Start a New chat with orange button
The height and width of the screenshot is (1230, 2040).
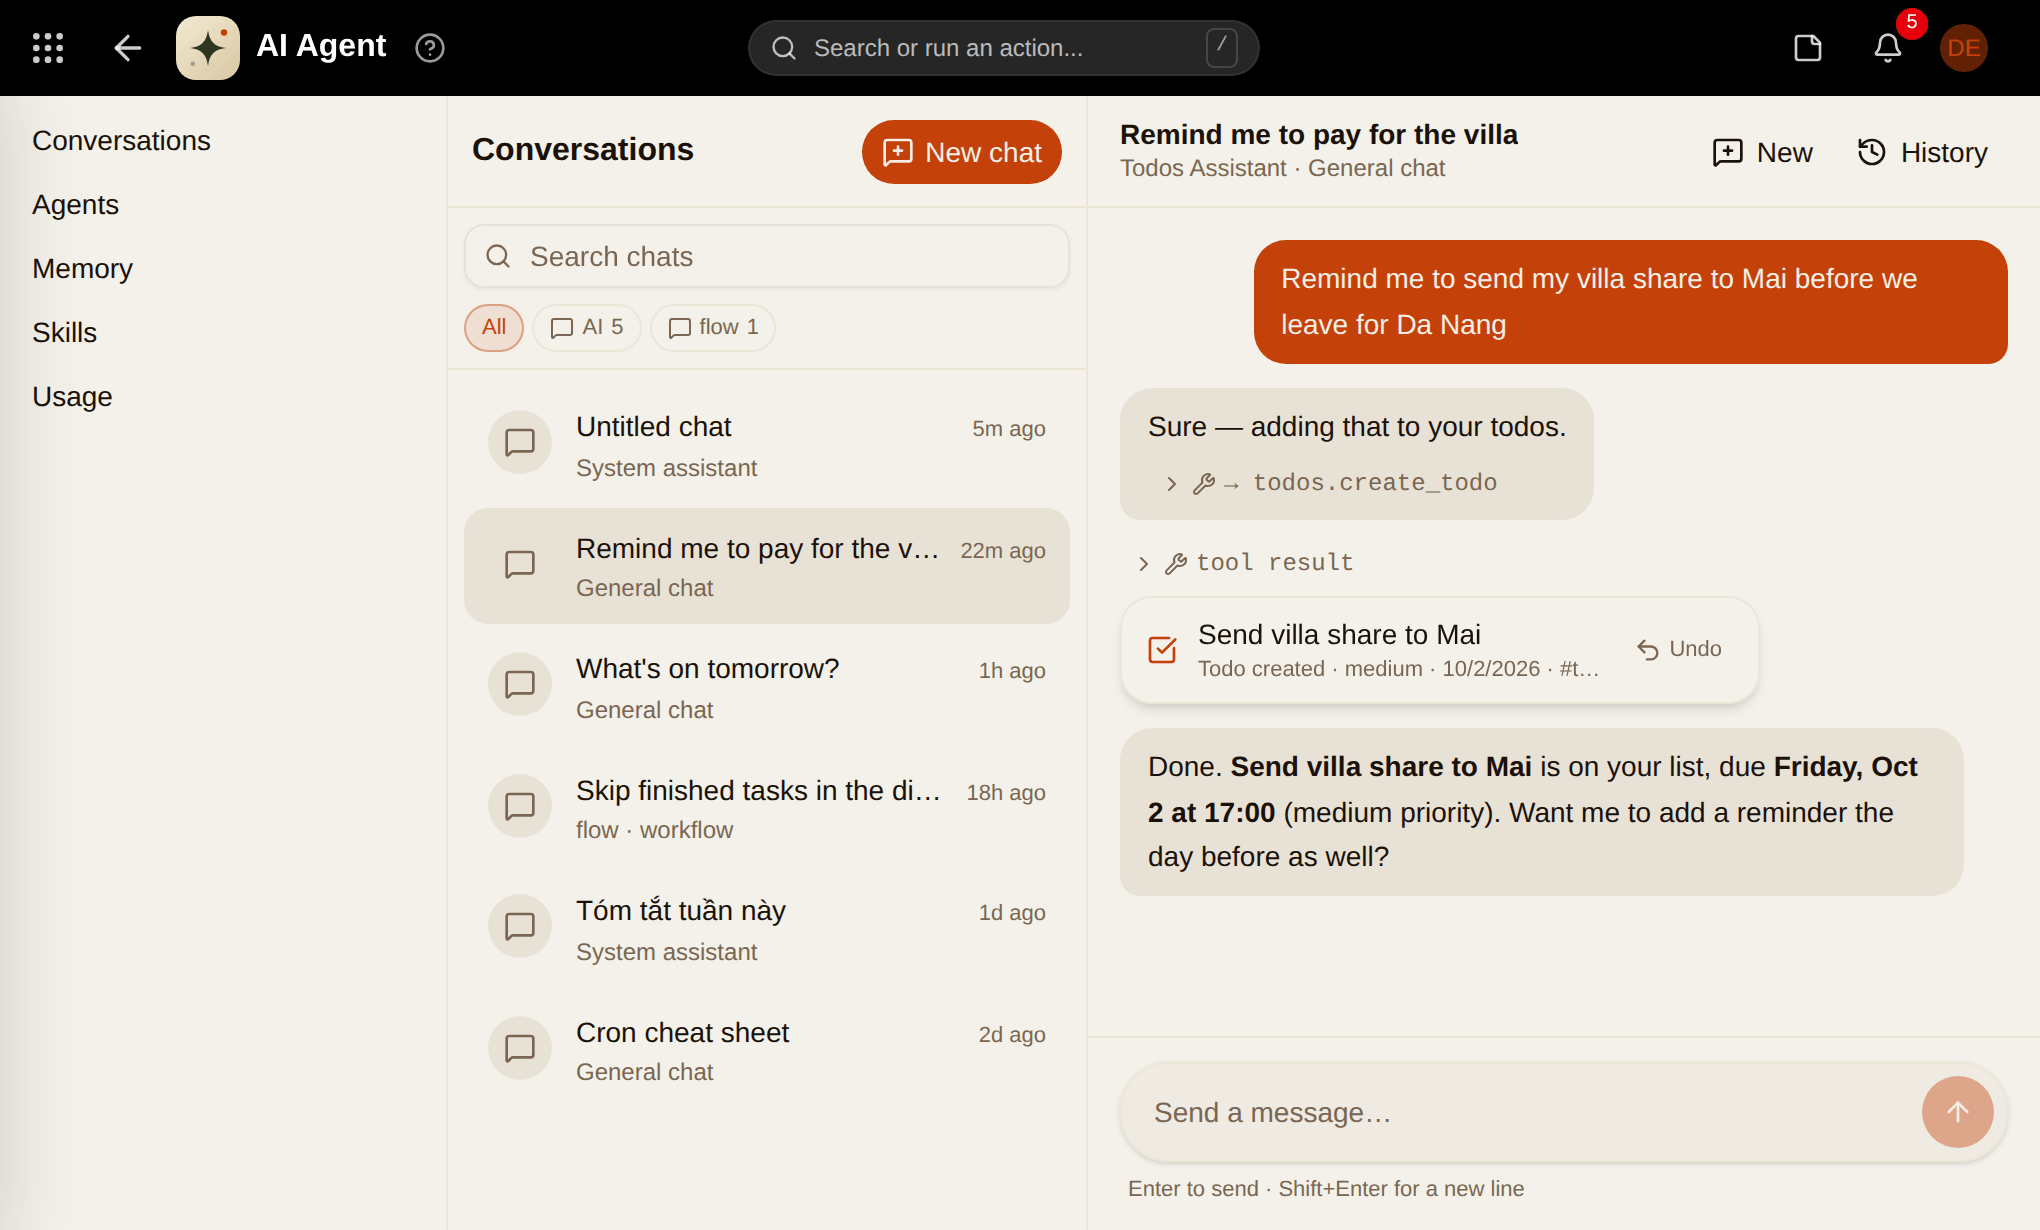[x=962, y=152]
